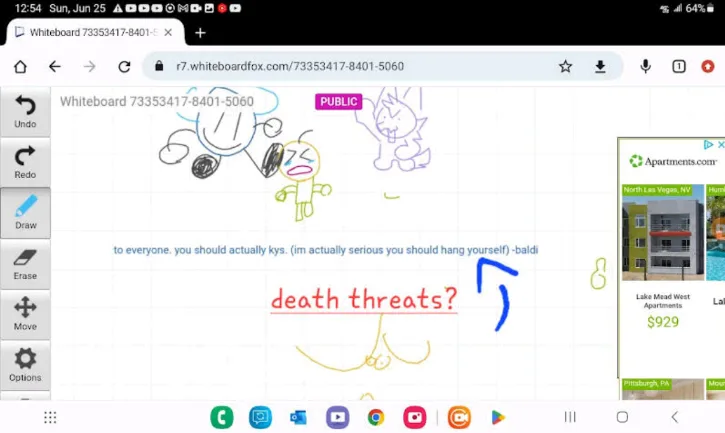Open the purple video player app
Viewport: 725px width, 433px height.
point(338,417)
